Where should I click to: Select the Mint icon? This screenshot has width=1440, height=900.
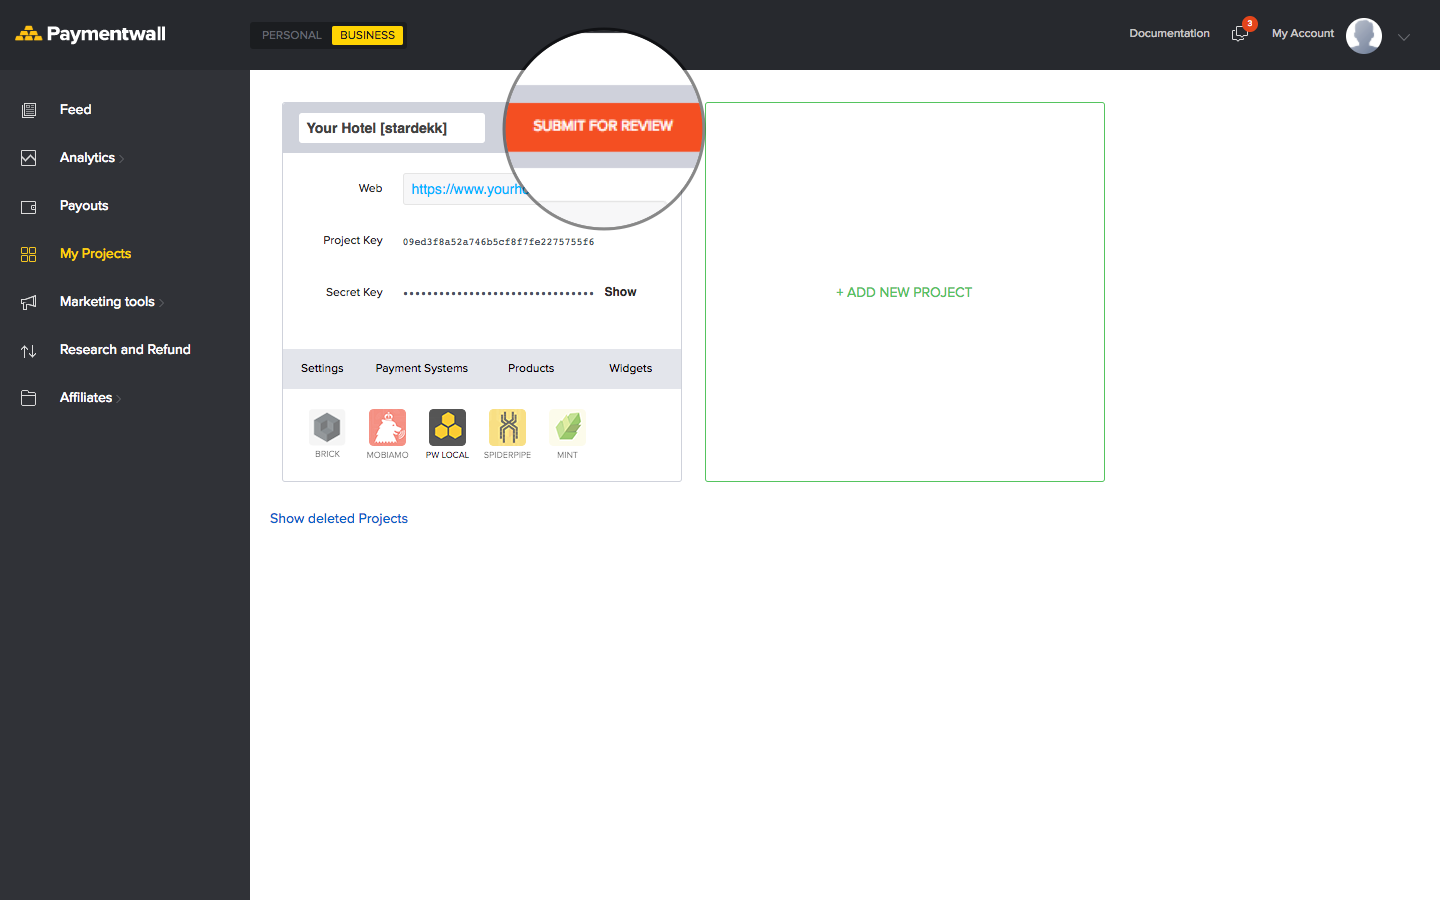(567, 428)
